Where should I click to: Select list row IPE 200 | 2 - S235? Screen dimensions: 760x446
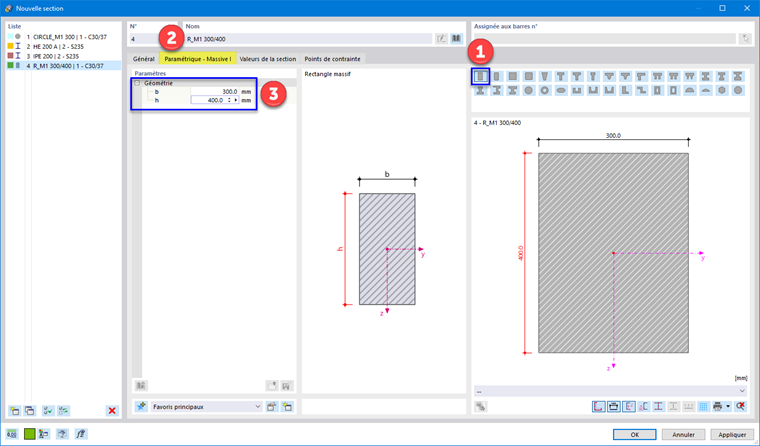[x=63, y=56]
